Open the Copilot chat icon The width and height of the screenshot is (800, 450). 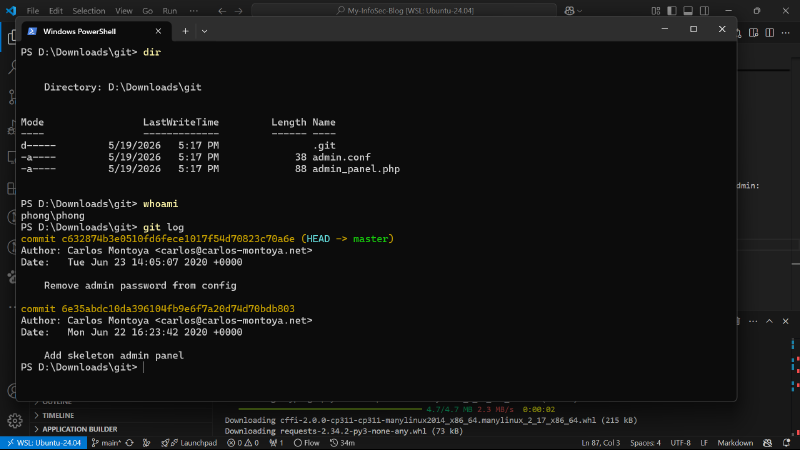click(x=569, y=11)
